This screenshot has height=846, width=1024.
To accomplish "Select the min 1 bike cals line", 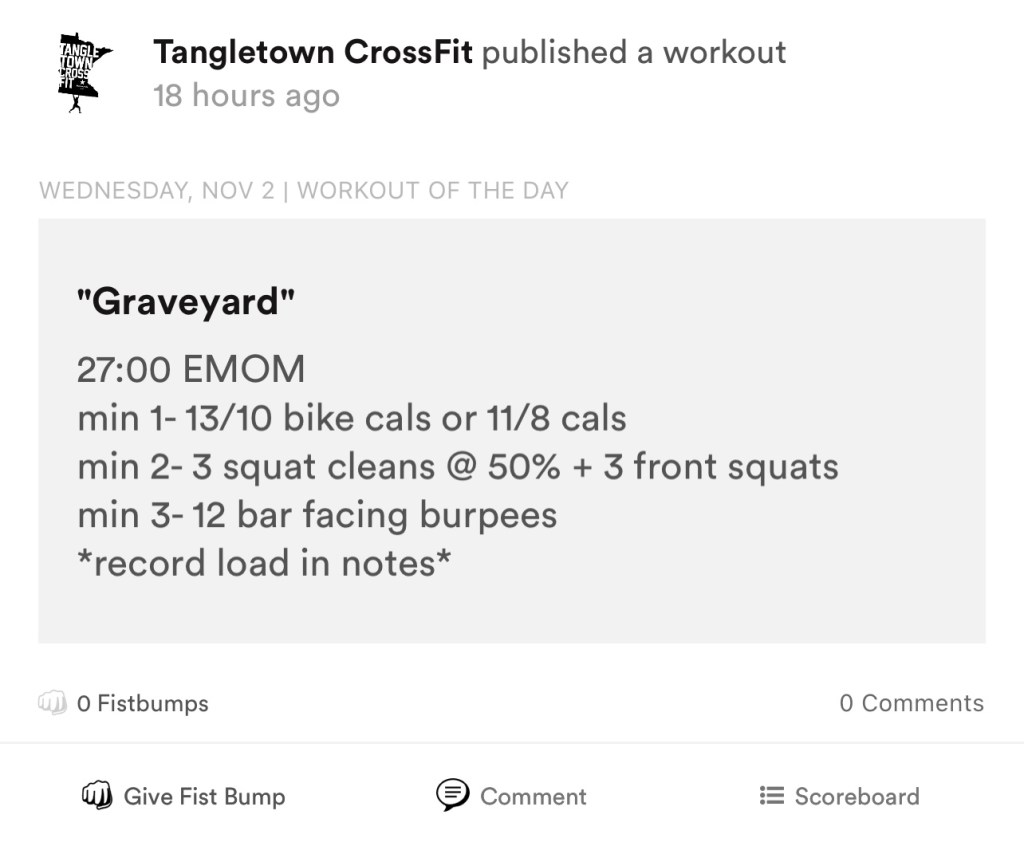I will coord(352,418).
